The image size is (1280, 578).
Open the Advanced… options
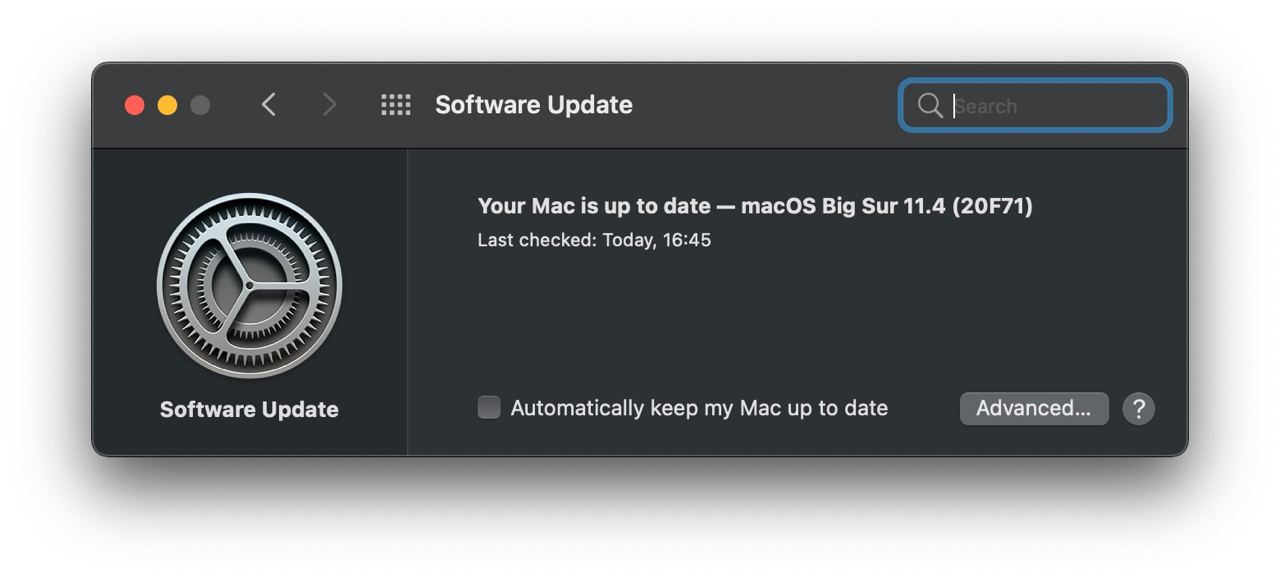[x=1033, y=408]
